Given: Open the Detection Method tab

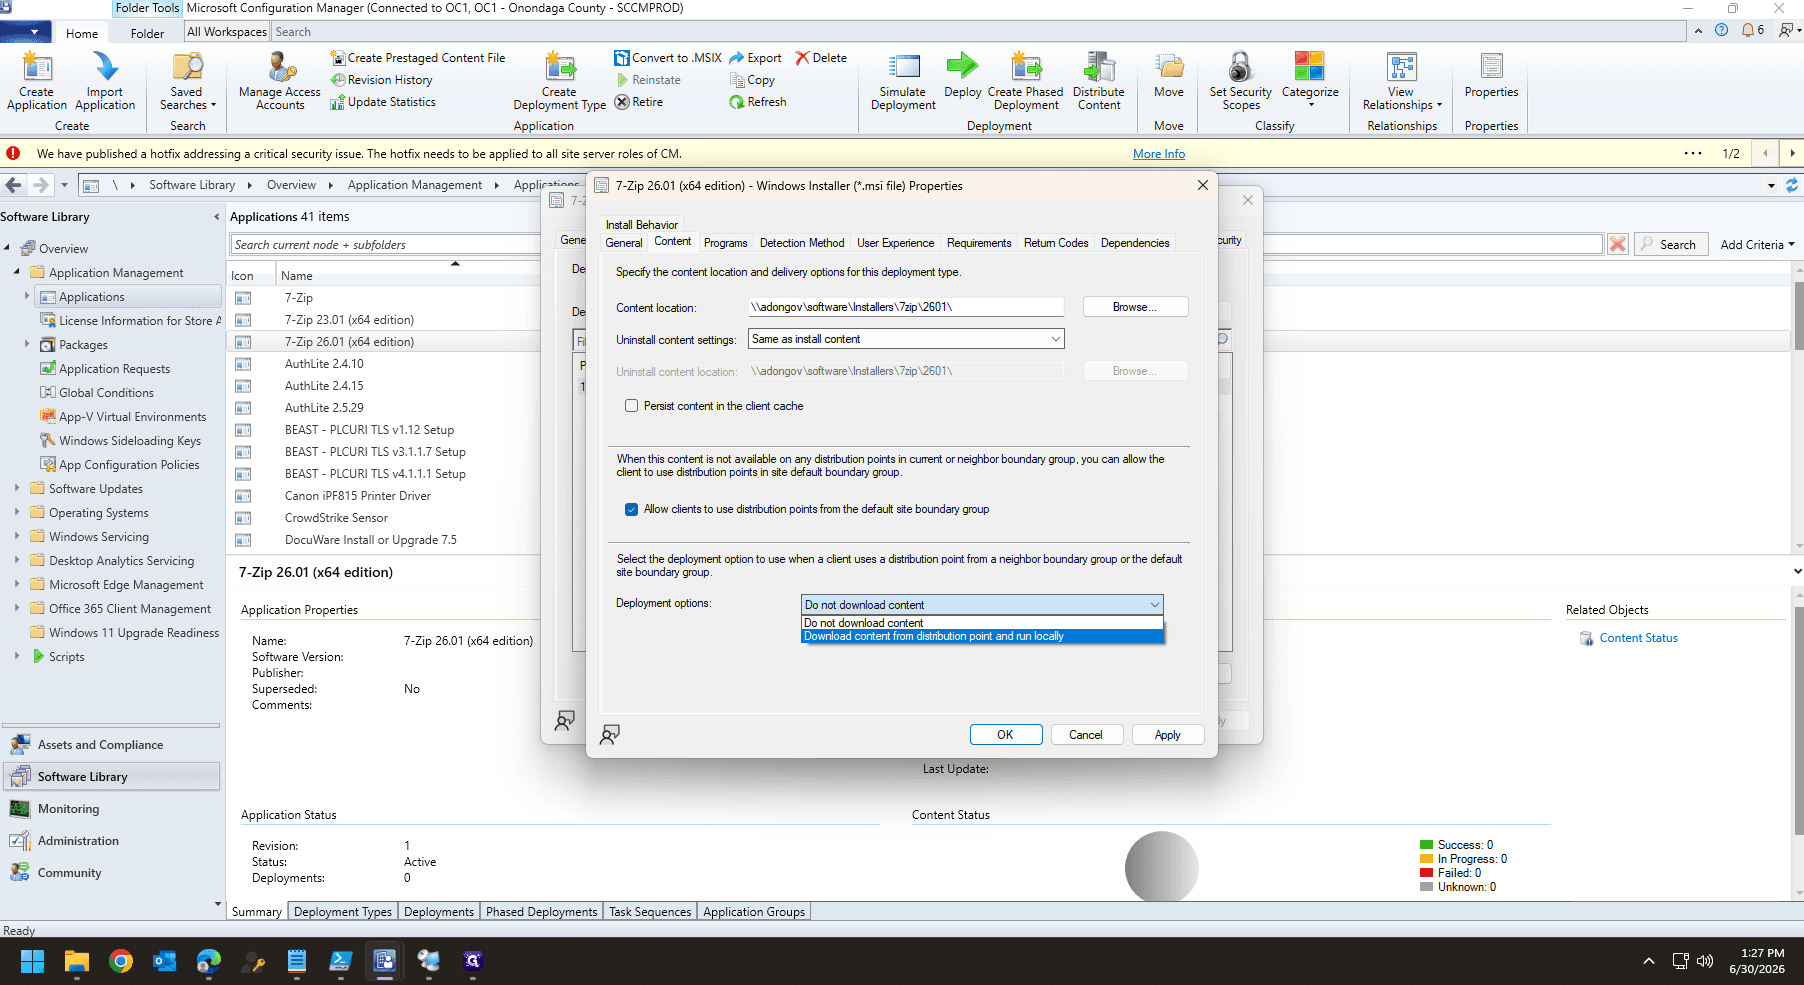Looking at the screenshot, I should (802, 243).
